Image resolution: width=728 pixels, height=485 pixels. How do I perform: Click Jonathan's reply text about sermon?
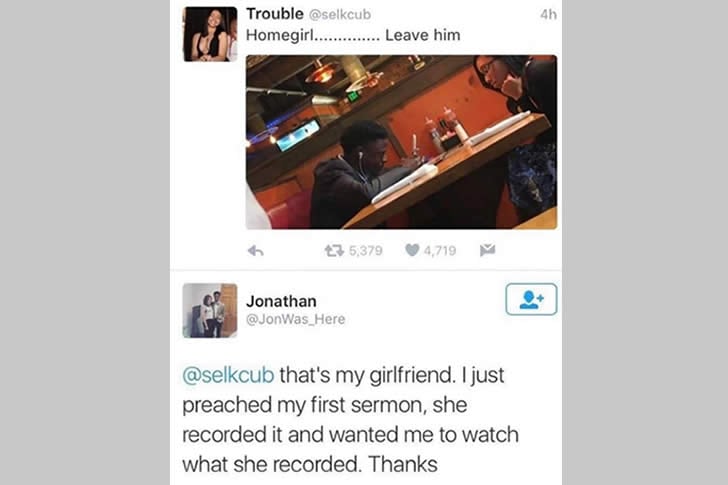351,420
